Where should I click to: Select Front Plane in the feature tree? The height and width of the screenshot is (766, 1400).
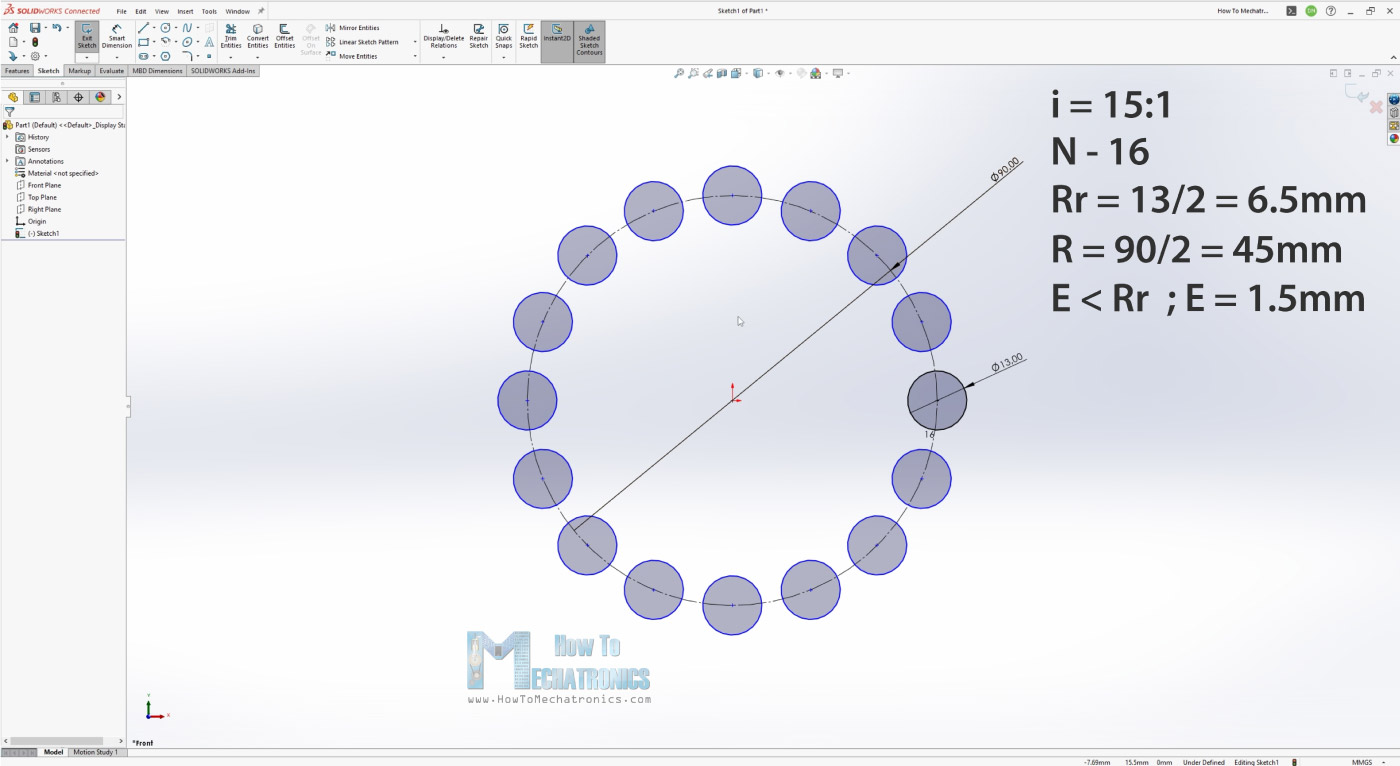tap(44, 185)
